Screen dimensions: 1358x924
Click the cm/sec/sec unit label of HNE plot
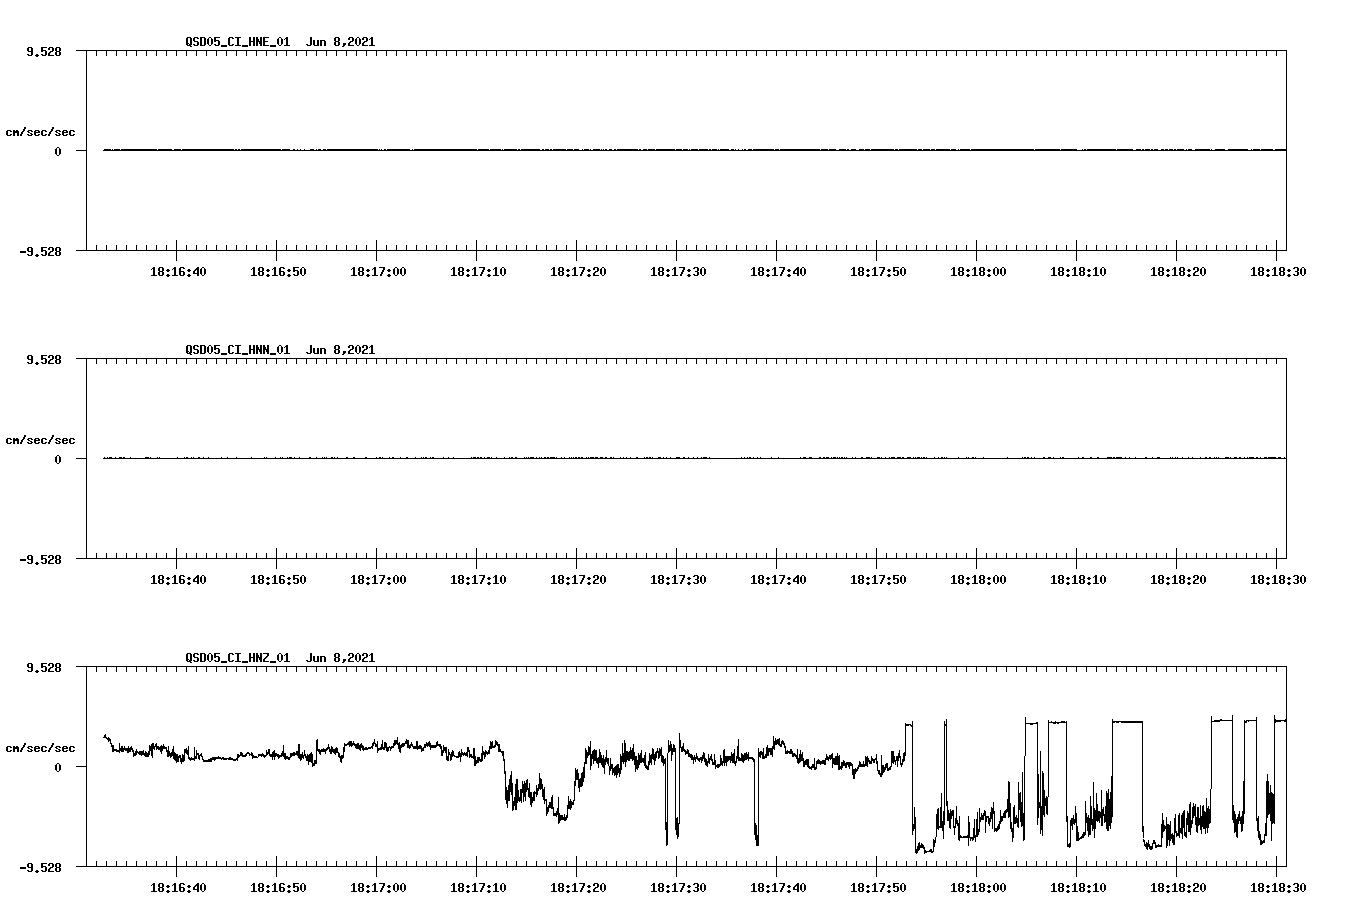[x=41, y=132]
